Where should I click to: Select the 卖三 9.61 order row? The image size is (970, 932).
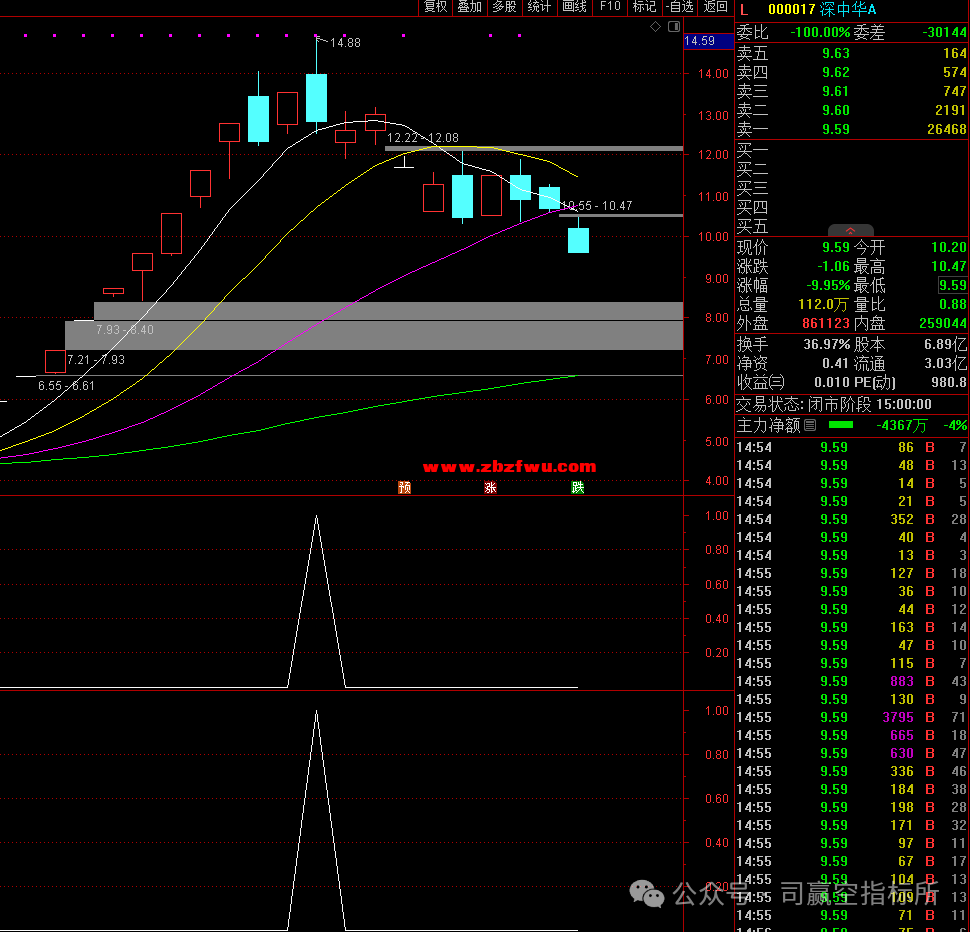click(852, 92)
